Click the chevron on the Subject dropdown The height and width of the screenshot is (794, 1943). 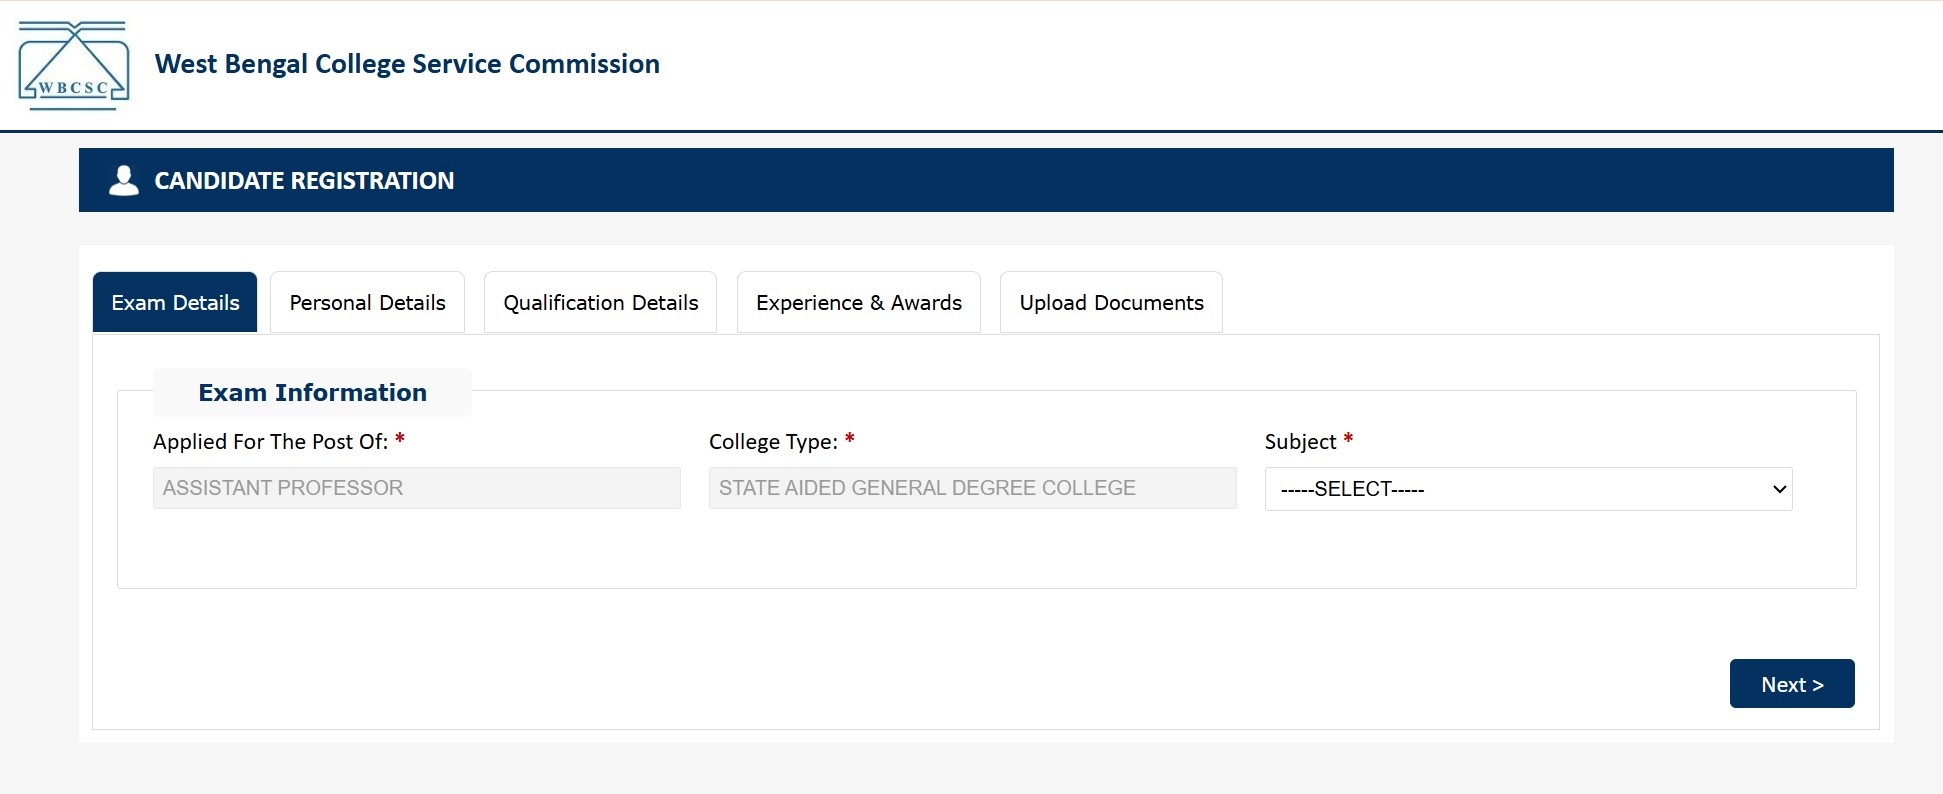1777,489
